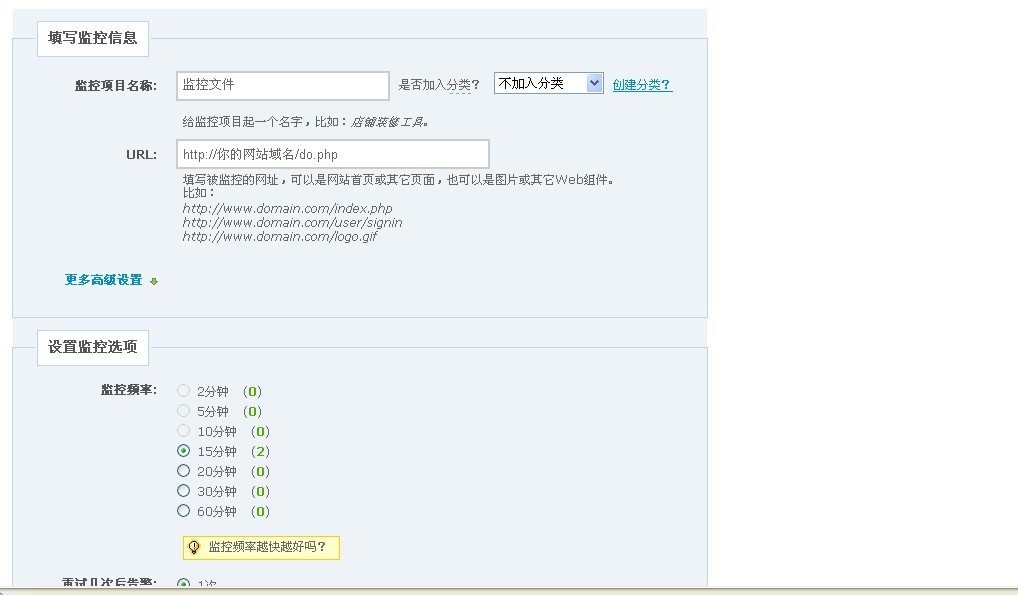Choose the 60分钟 frequency radio button
The height and width of the screenshot is (595, 1018).
pyautogui.click(x=183, y=511)
